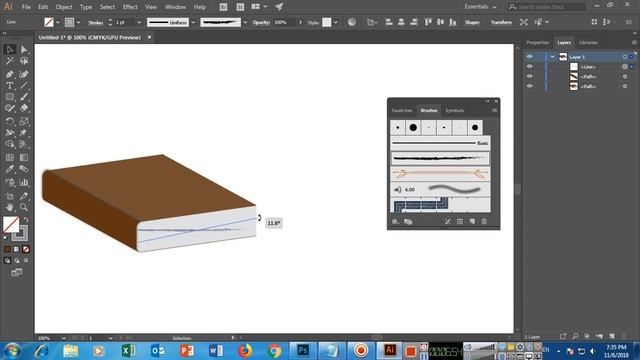
Task: Click target circle of <Line> sublayer
Action: coord(624,67)
